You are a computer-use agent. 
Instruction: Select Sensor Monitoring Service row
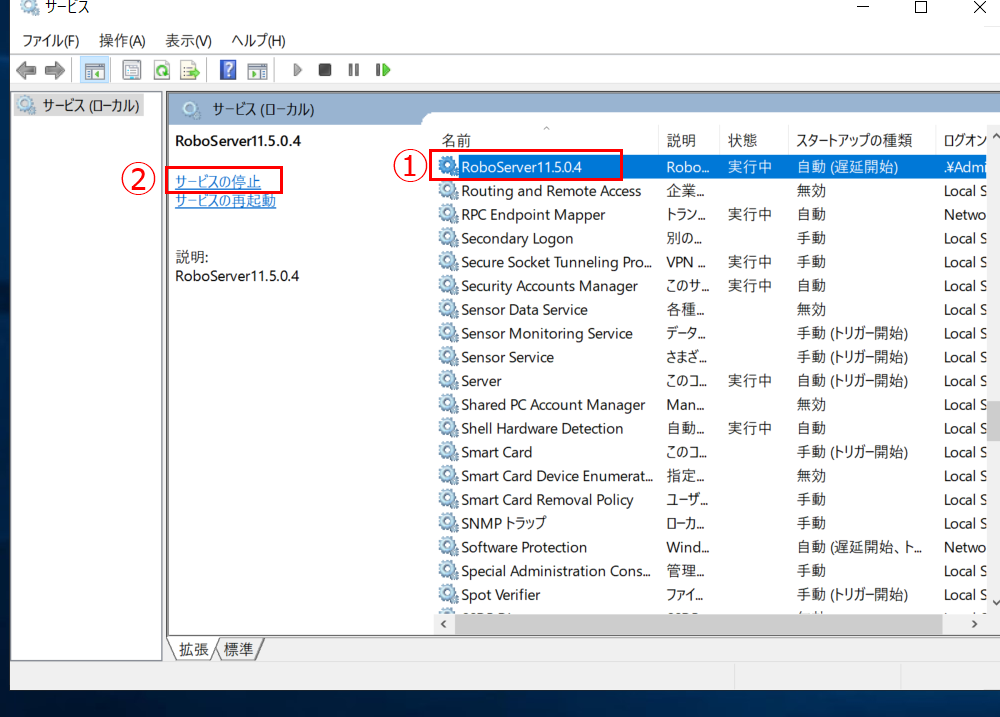712,333
